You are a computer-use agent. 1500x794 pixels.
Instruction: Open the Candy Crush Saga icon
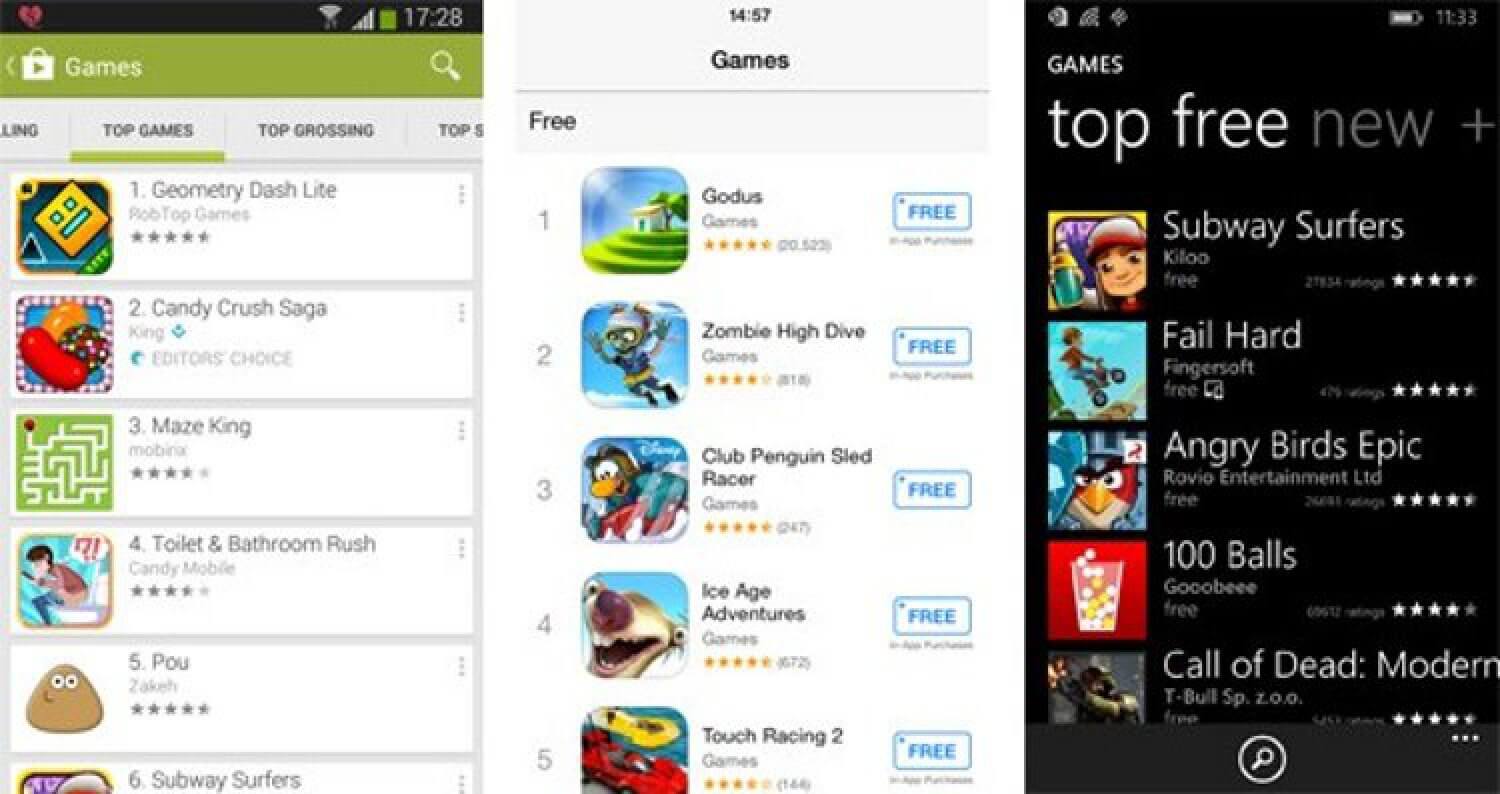64,344
